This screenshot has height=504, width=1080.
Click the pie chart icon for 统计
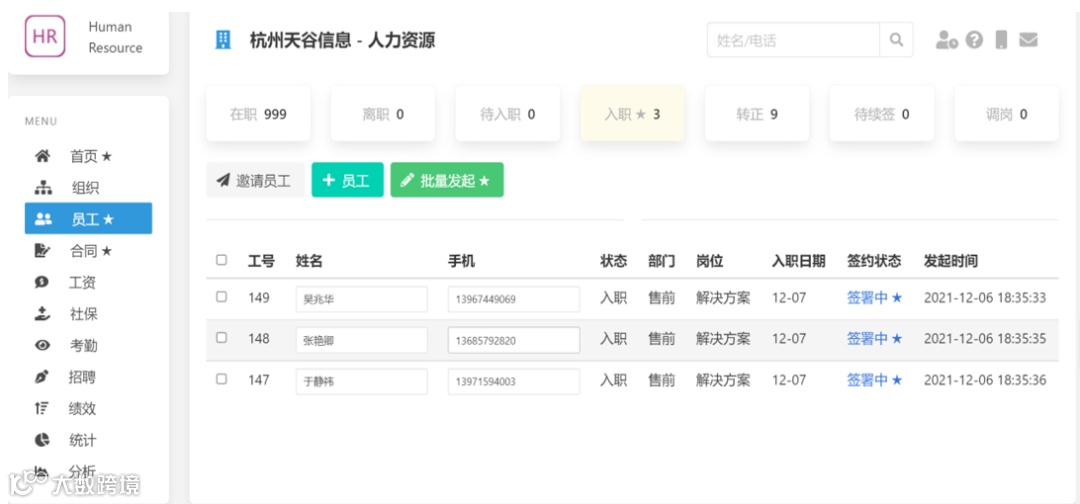[43, 440]
